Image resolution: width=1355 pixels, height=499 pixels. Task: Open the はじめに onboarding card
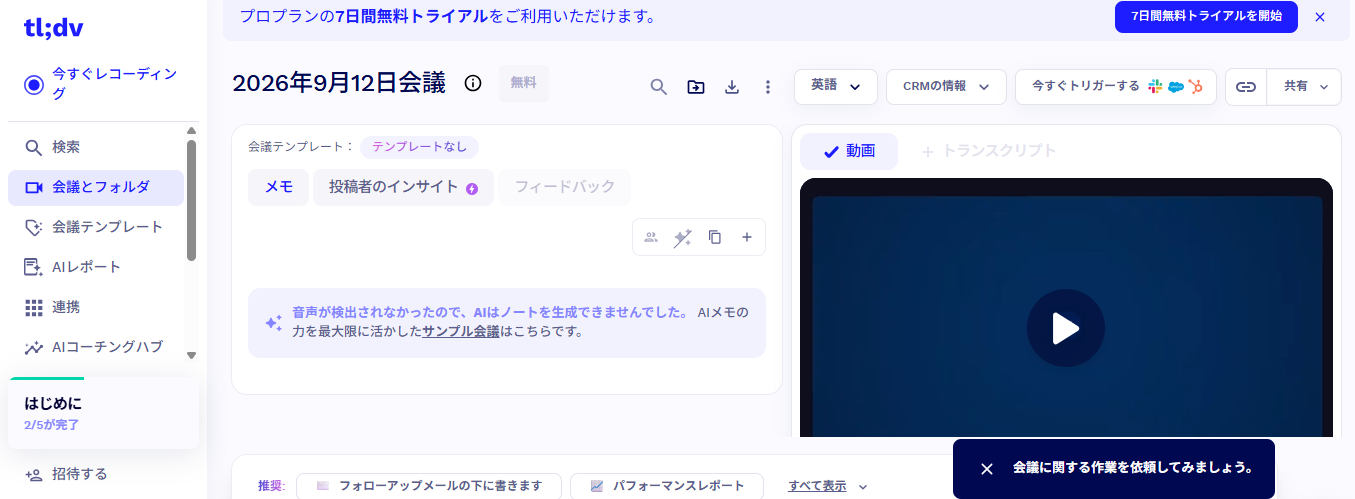click(x=103, y=413)
